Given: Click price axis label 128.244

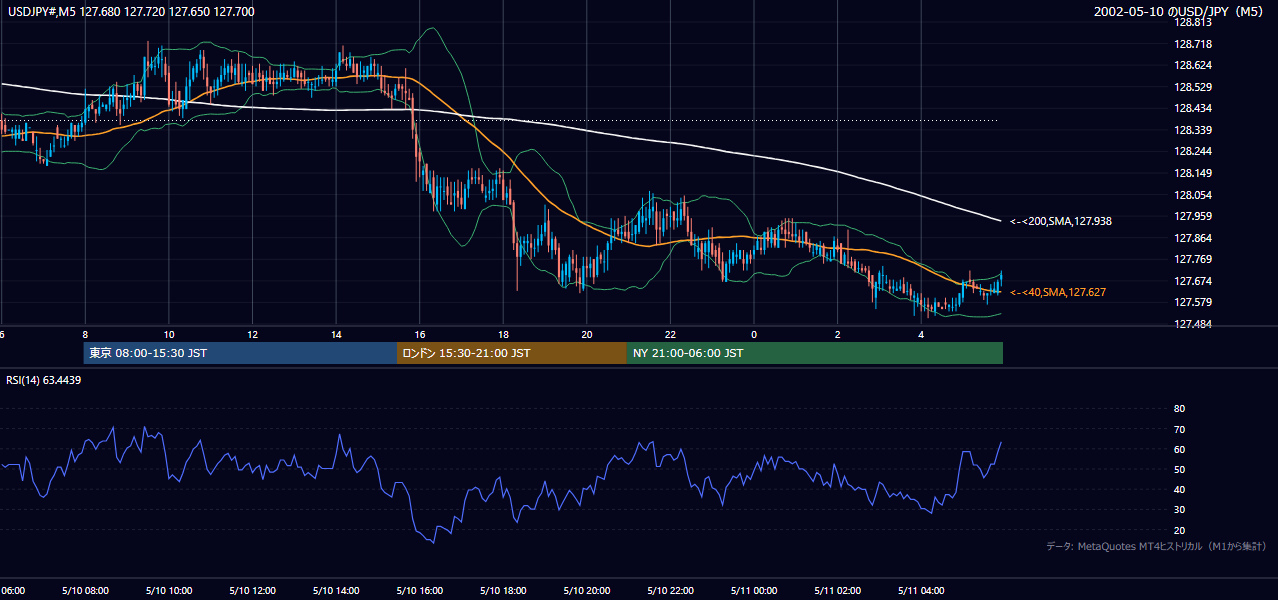Looking at the screenshot, I should click(x=1192, y=151).
